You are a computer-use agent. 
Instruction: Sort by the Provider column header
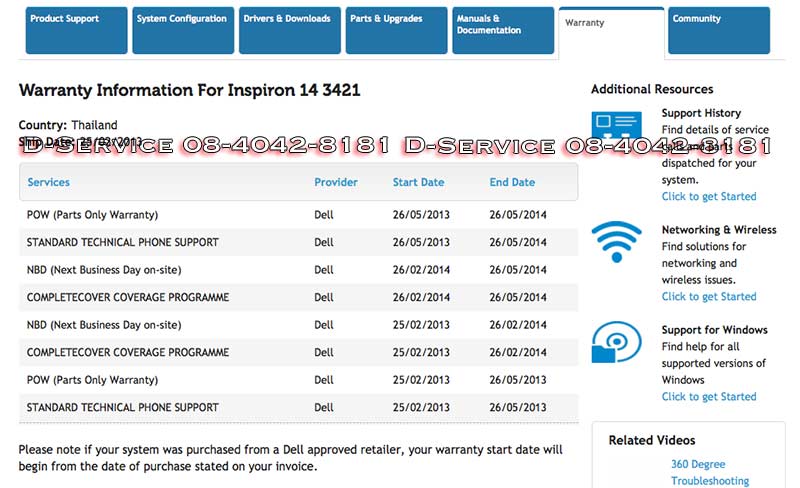336,182
